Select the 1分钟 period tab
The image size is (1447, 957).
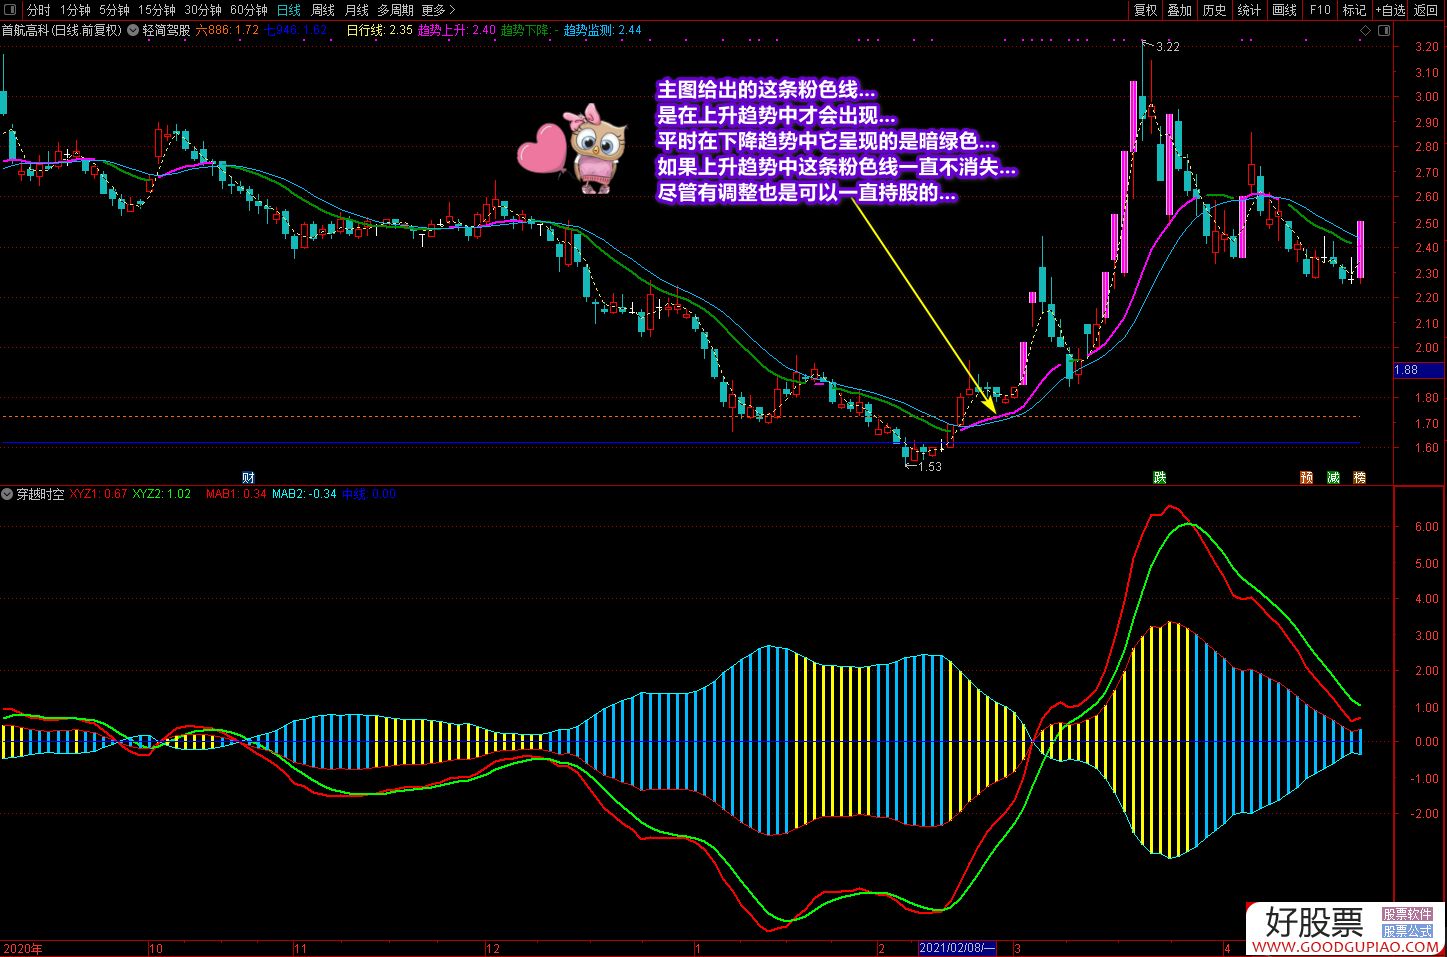click(x=75, y=10)
